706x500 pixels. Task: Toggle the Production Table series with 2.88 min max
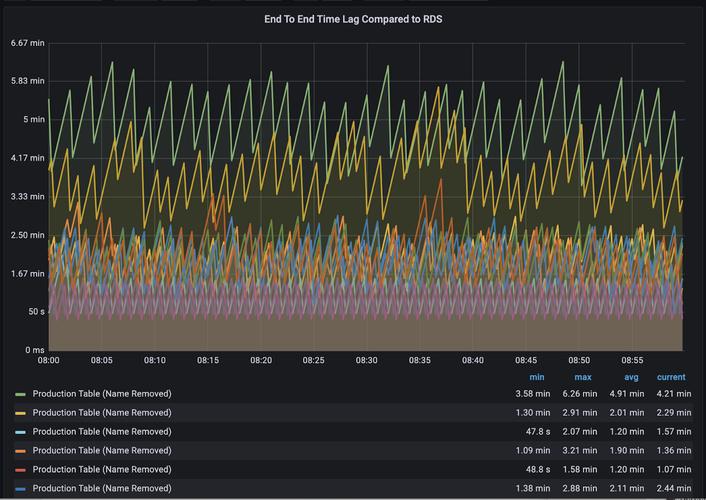pyautogui.click(x=102, y=488)
